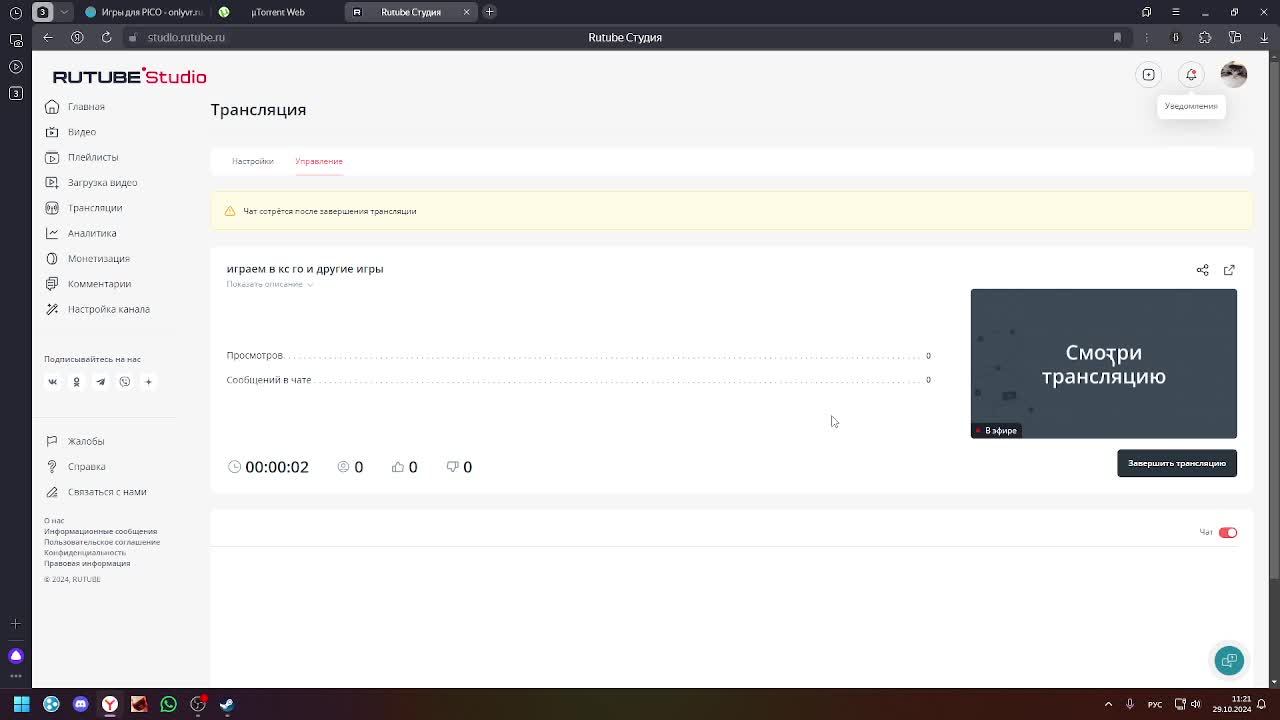Open the Windows Start button
This screenshot has width=1280, height=720.
(x=21, y=704)
